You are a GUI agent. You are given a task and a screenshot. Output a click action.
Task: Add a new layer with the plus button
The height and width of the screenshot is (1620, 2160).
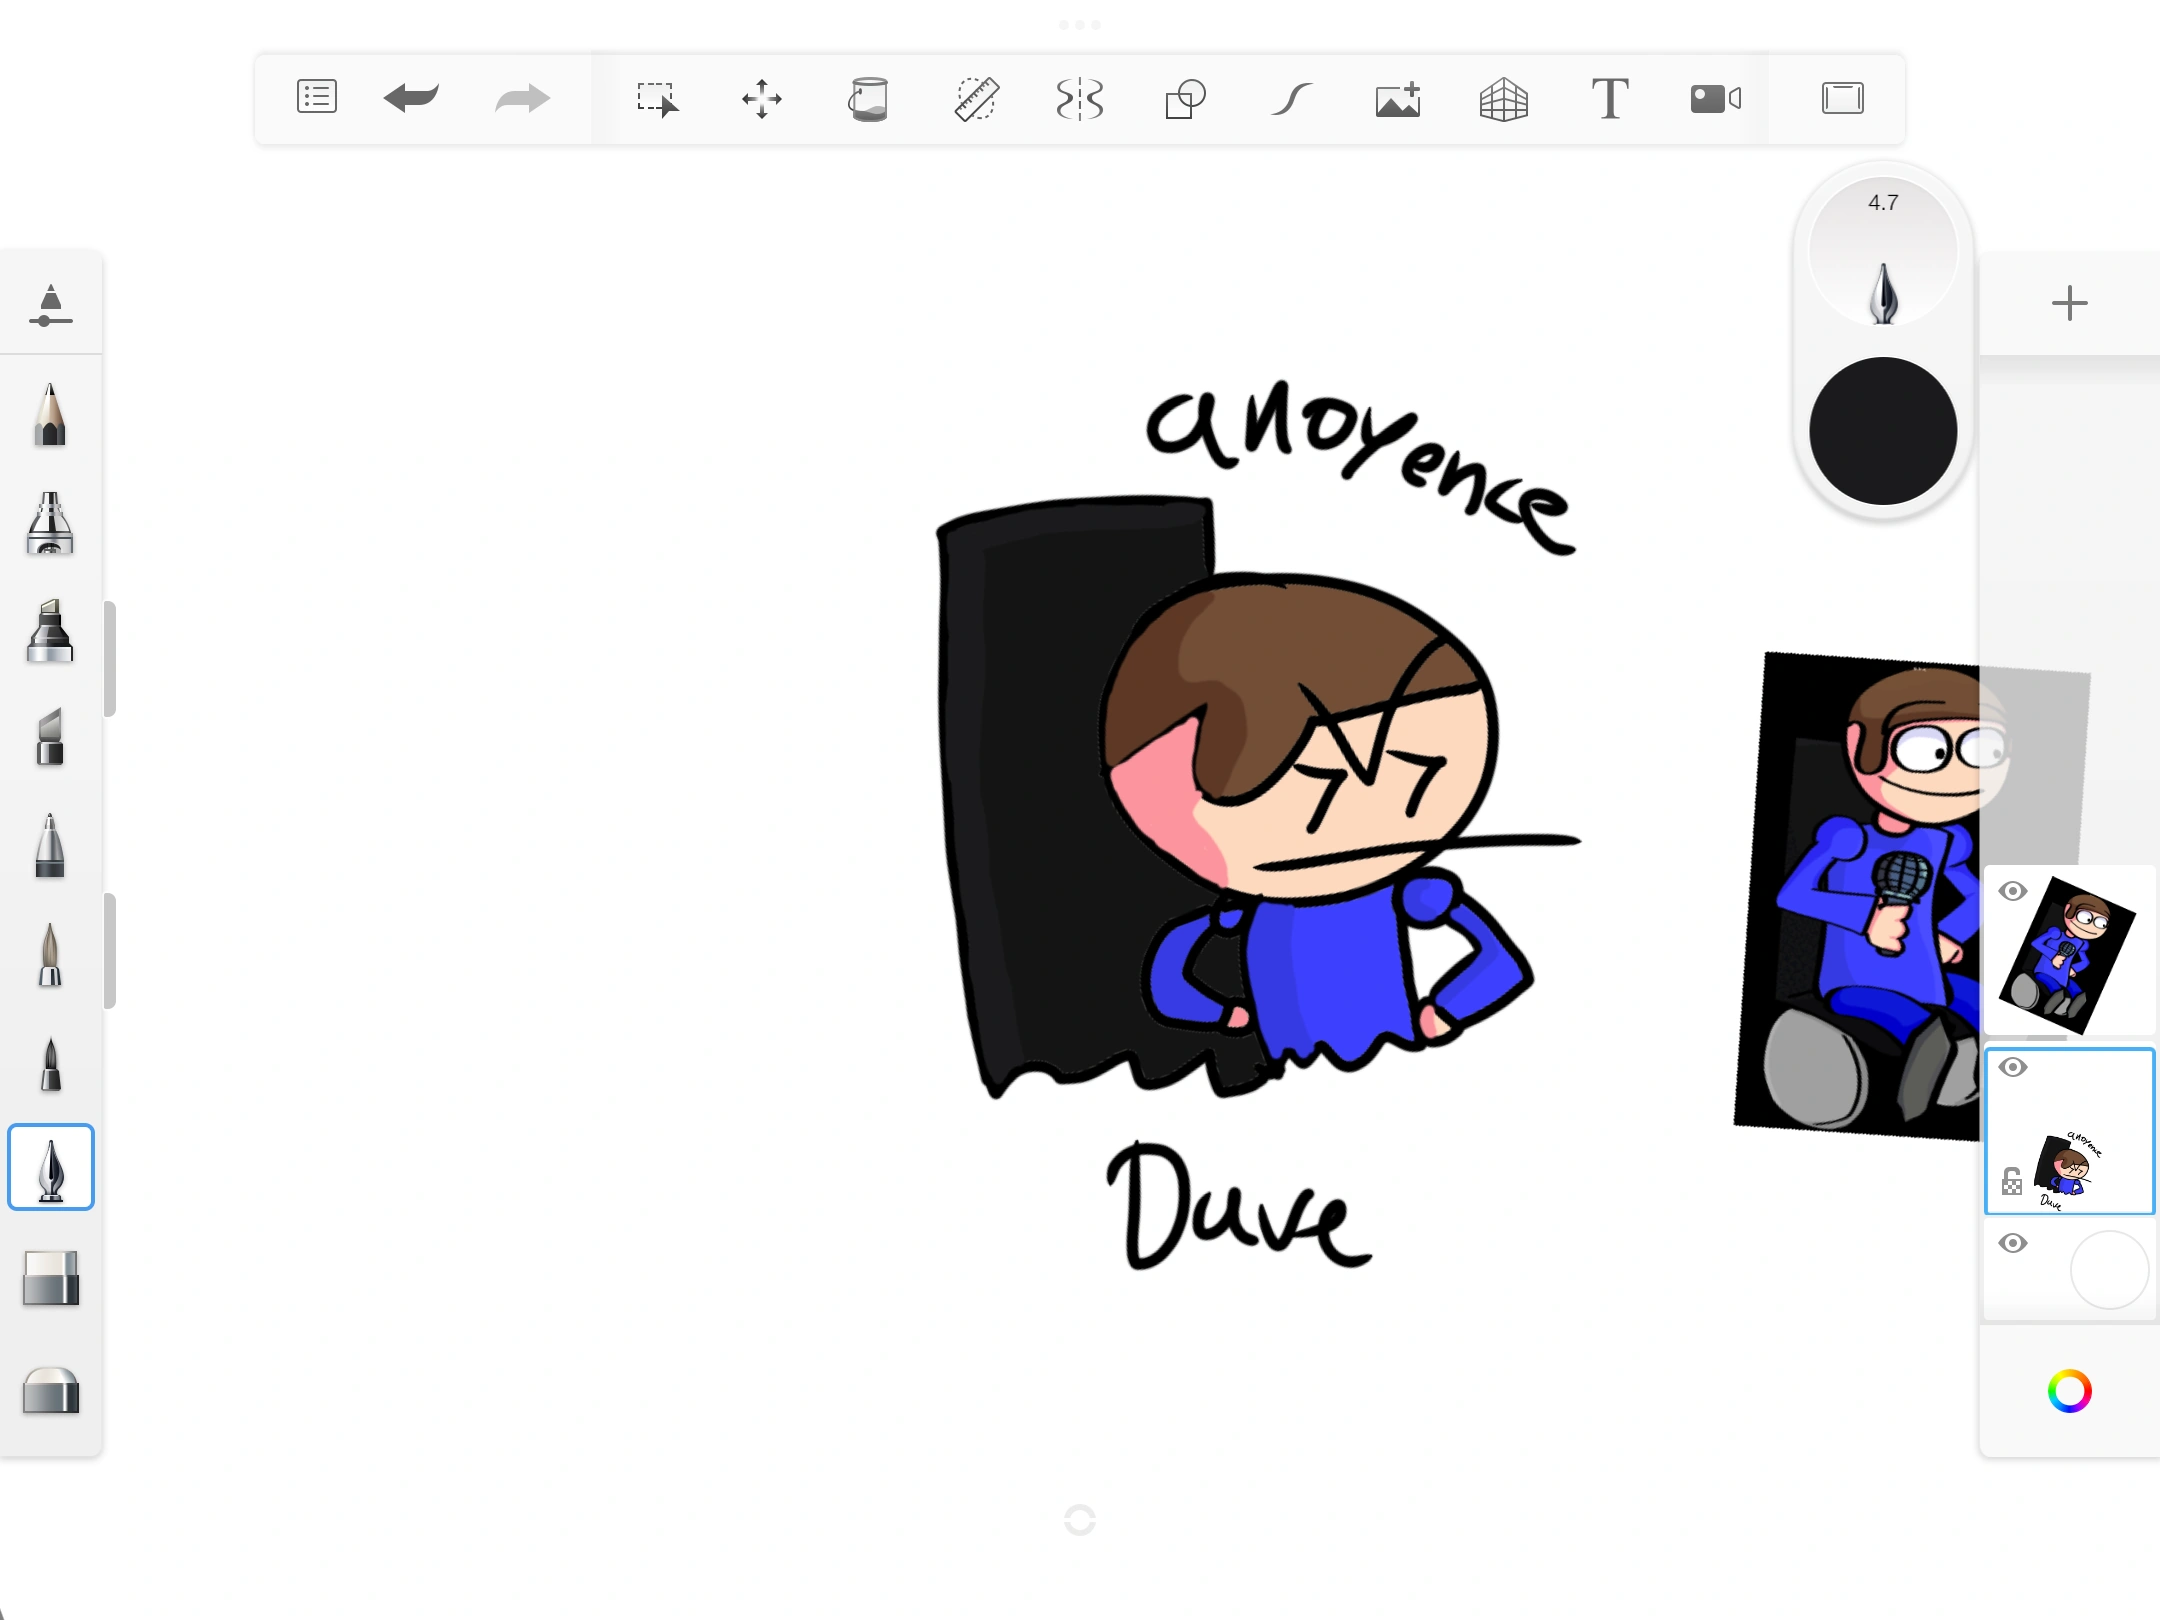point(2069,303)
